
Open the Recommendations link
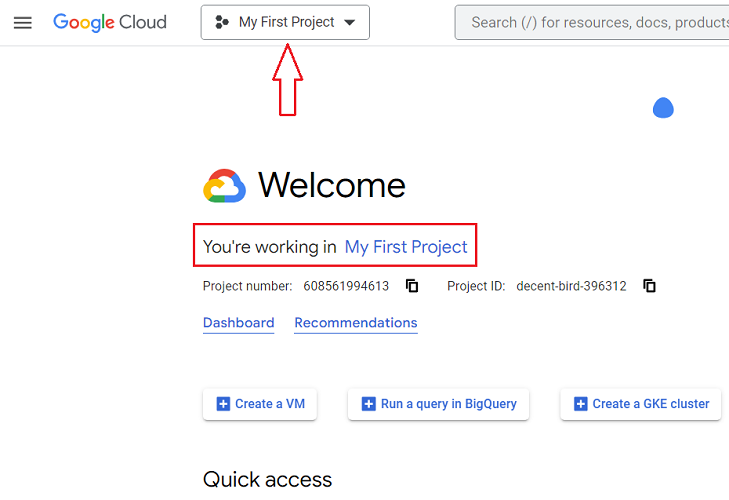(356, 323)
